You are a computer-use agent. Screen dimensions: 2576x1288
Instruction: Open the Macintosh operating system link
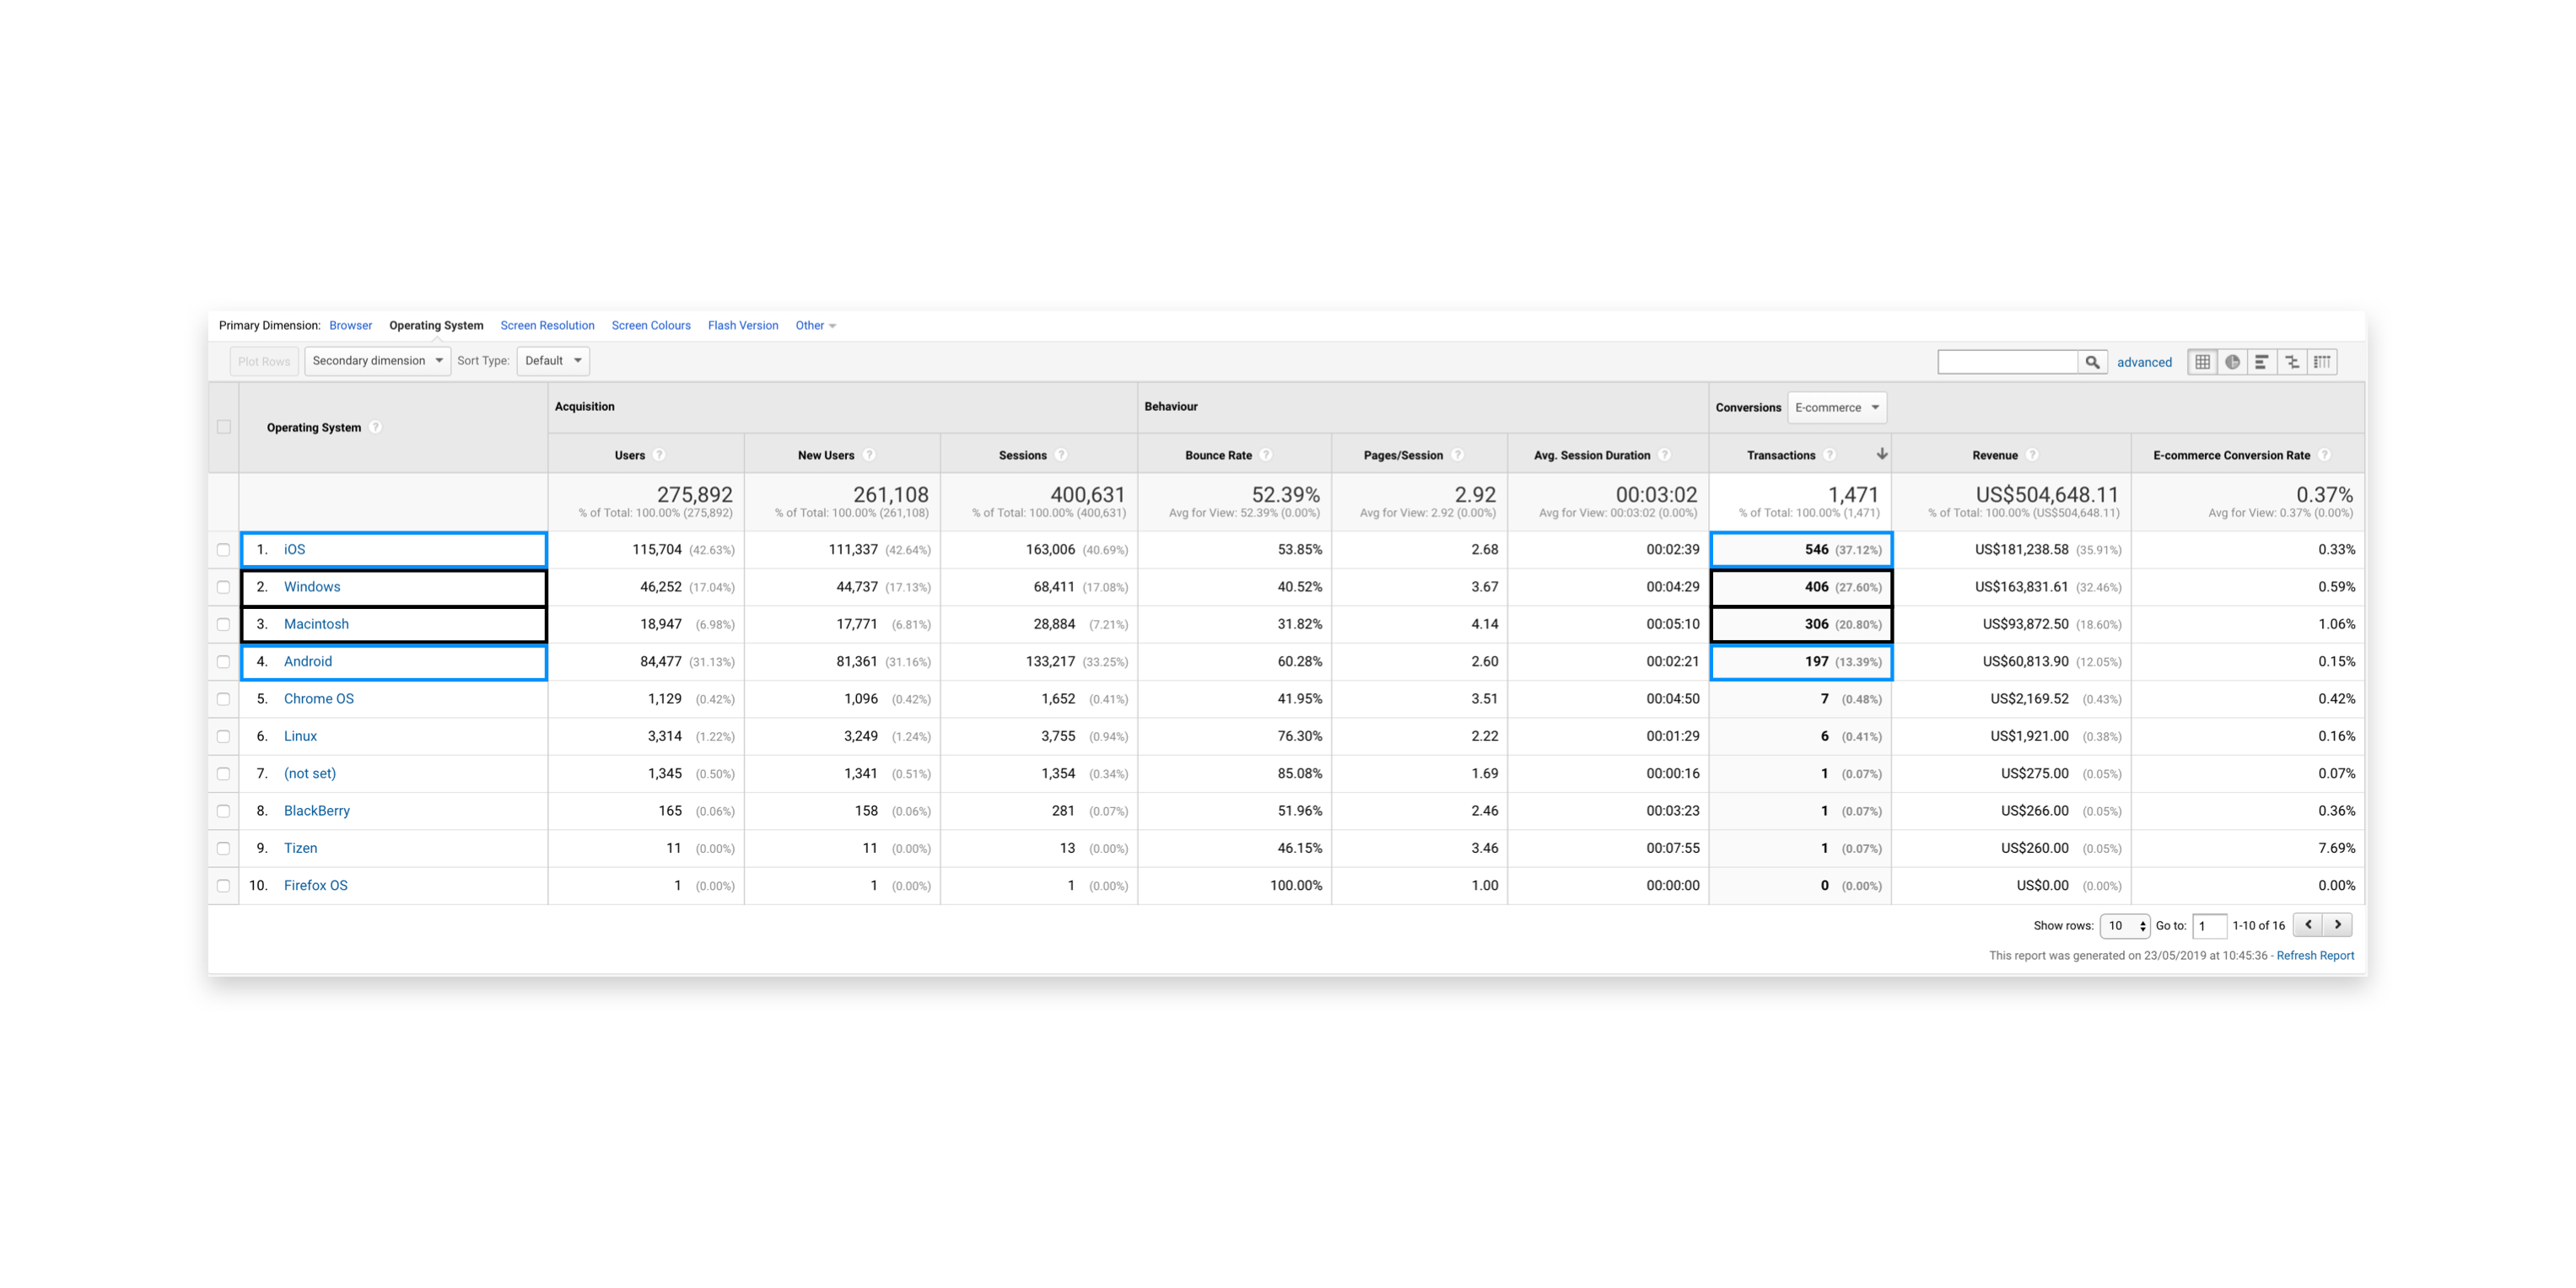[x=316, y=624]
